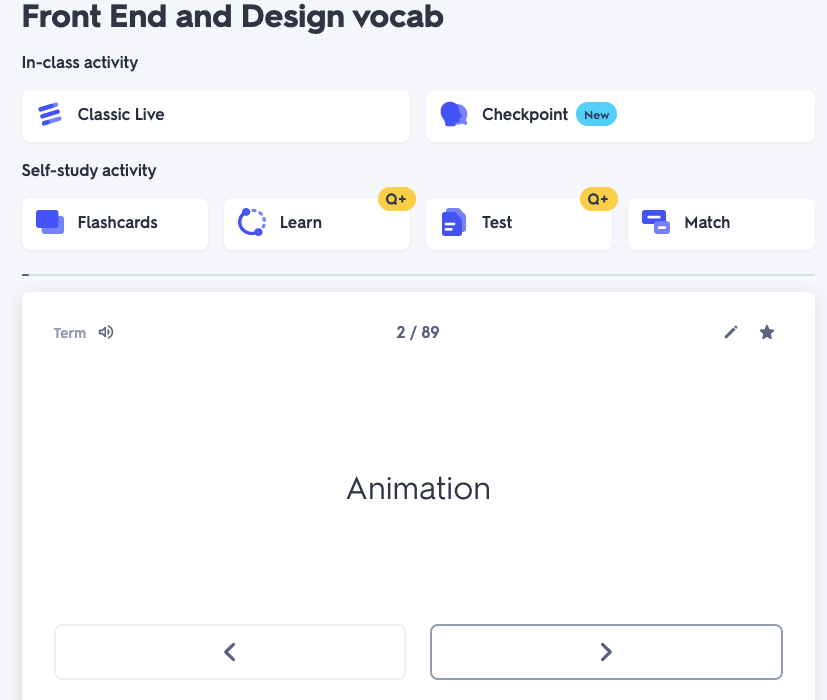Click the Q+ badge on Test
The height and width of the screenshot is (700, 827).
click(x=598, y=199)
